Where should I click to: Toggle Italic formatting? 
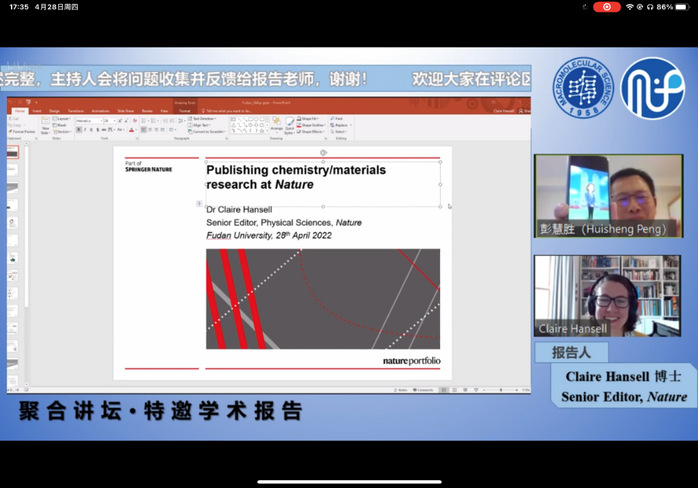click(83, 130)
